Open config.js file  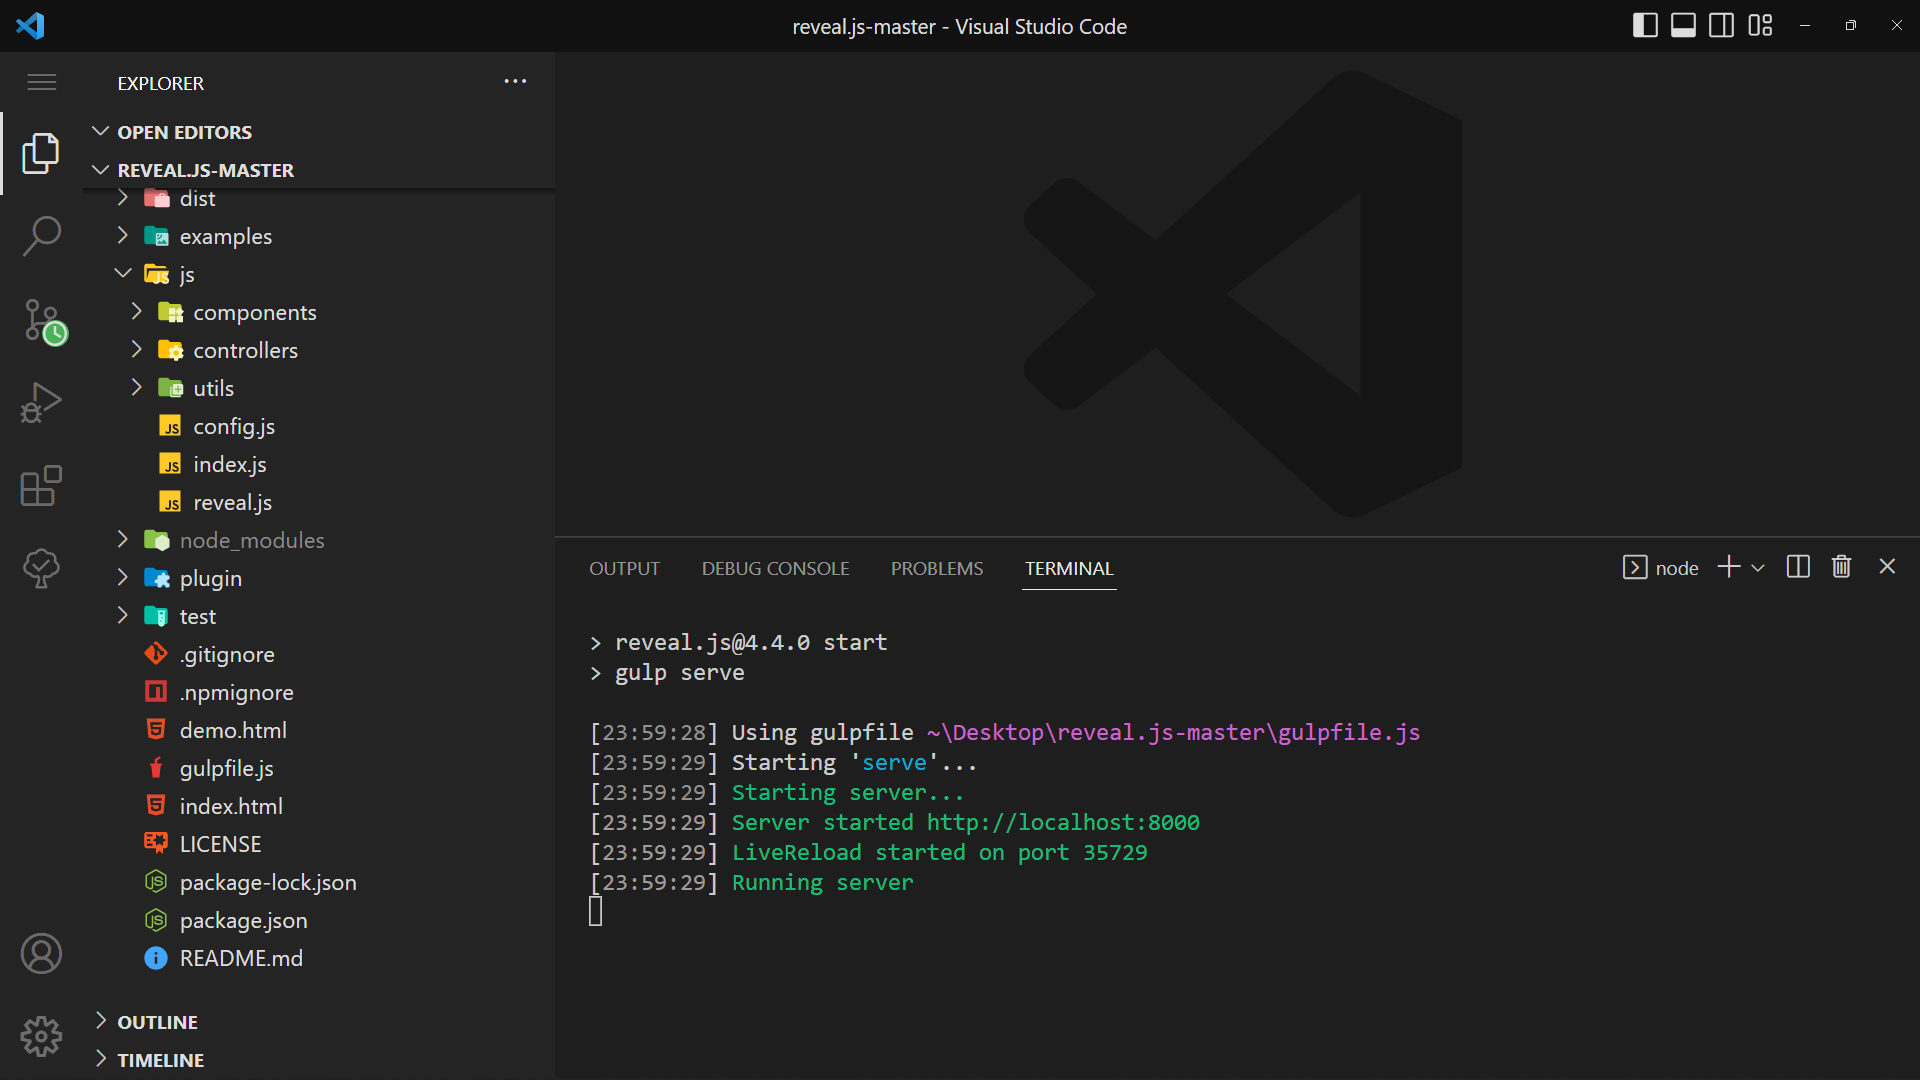click(x=318, y=426)
